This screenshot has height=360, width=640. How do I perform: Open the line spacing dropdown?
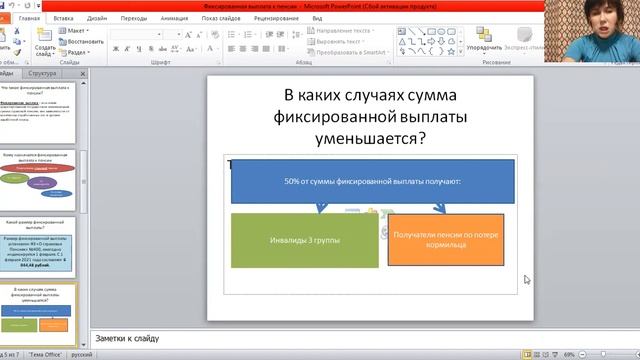coord(297,35)
